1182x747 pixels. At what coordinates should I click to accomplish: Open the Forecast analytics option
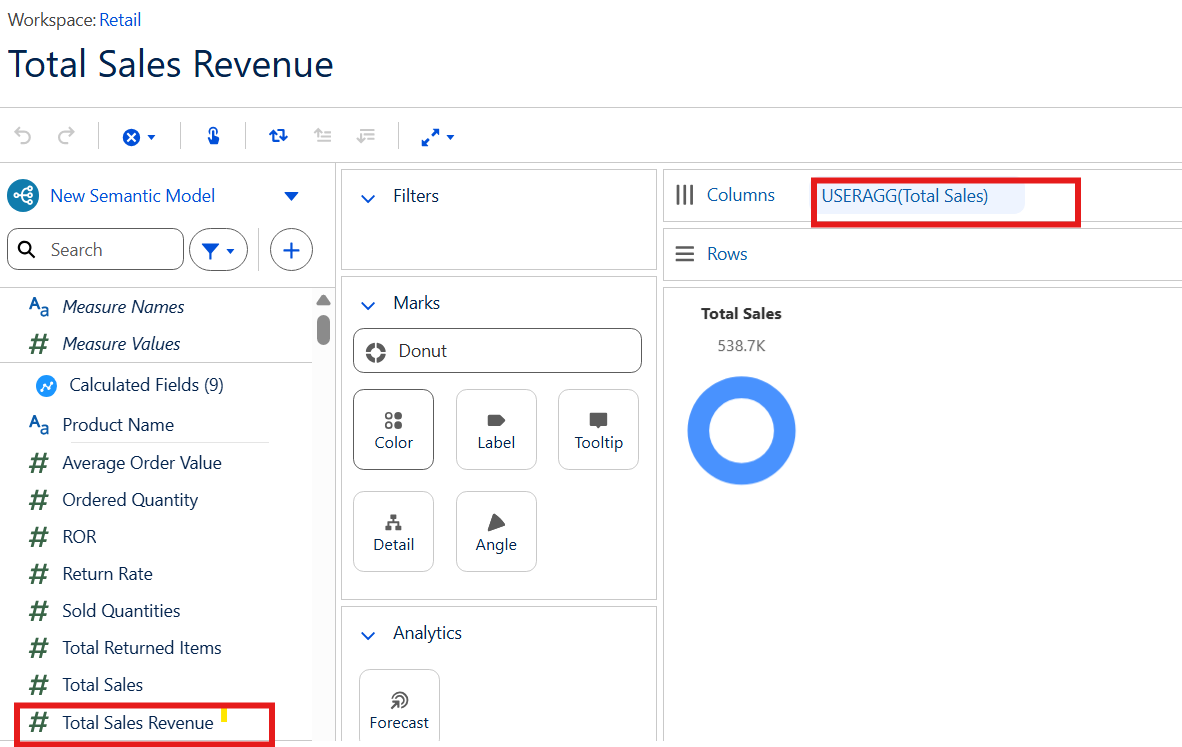coord(399,706)
